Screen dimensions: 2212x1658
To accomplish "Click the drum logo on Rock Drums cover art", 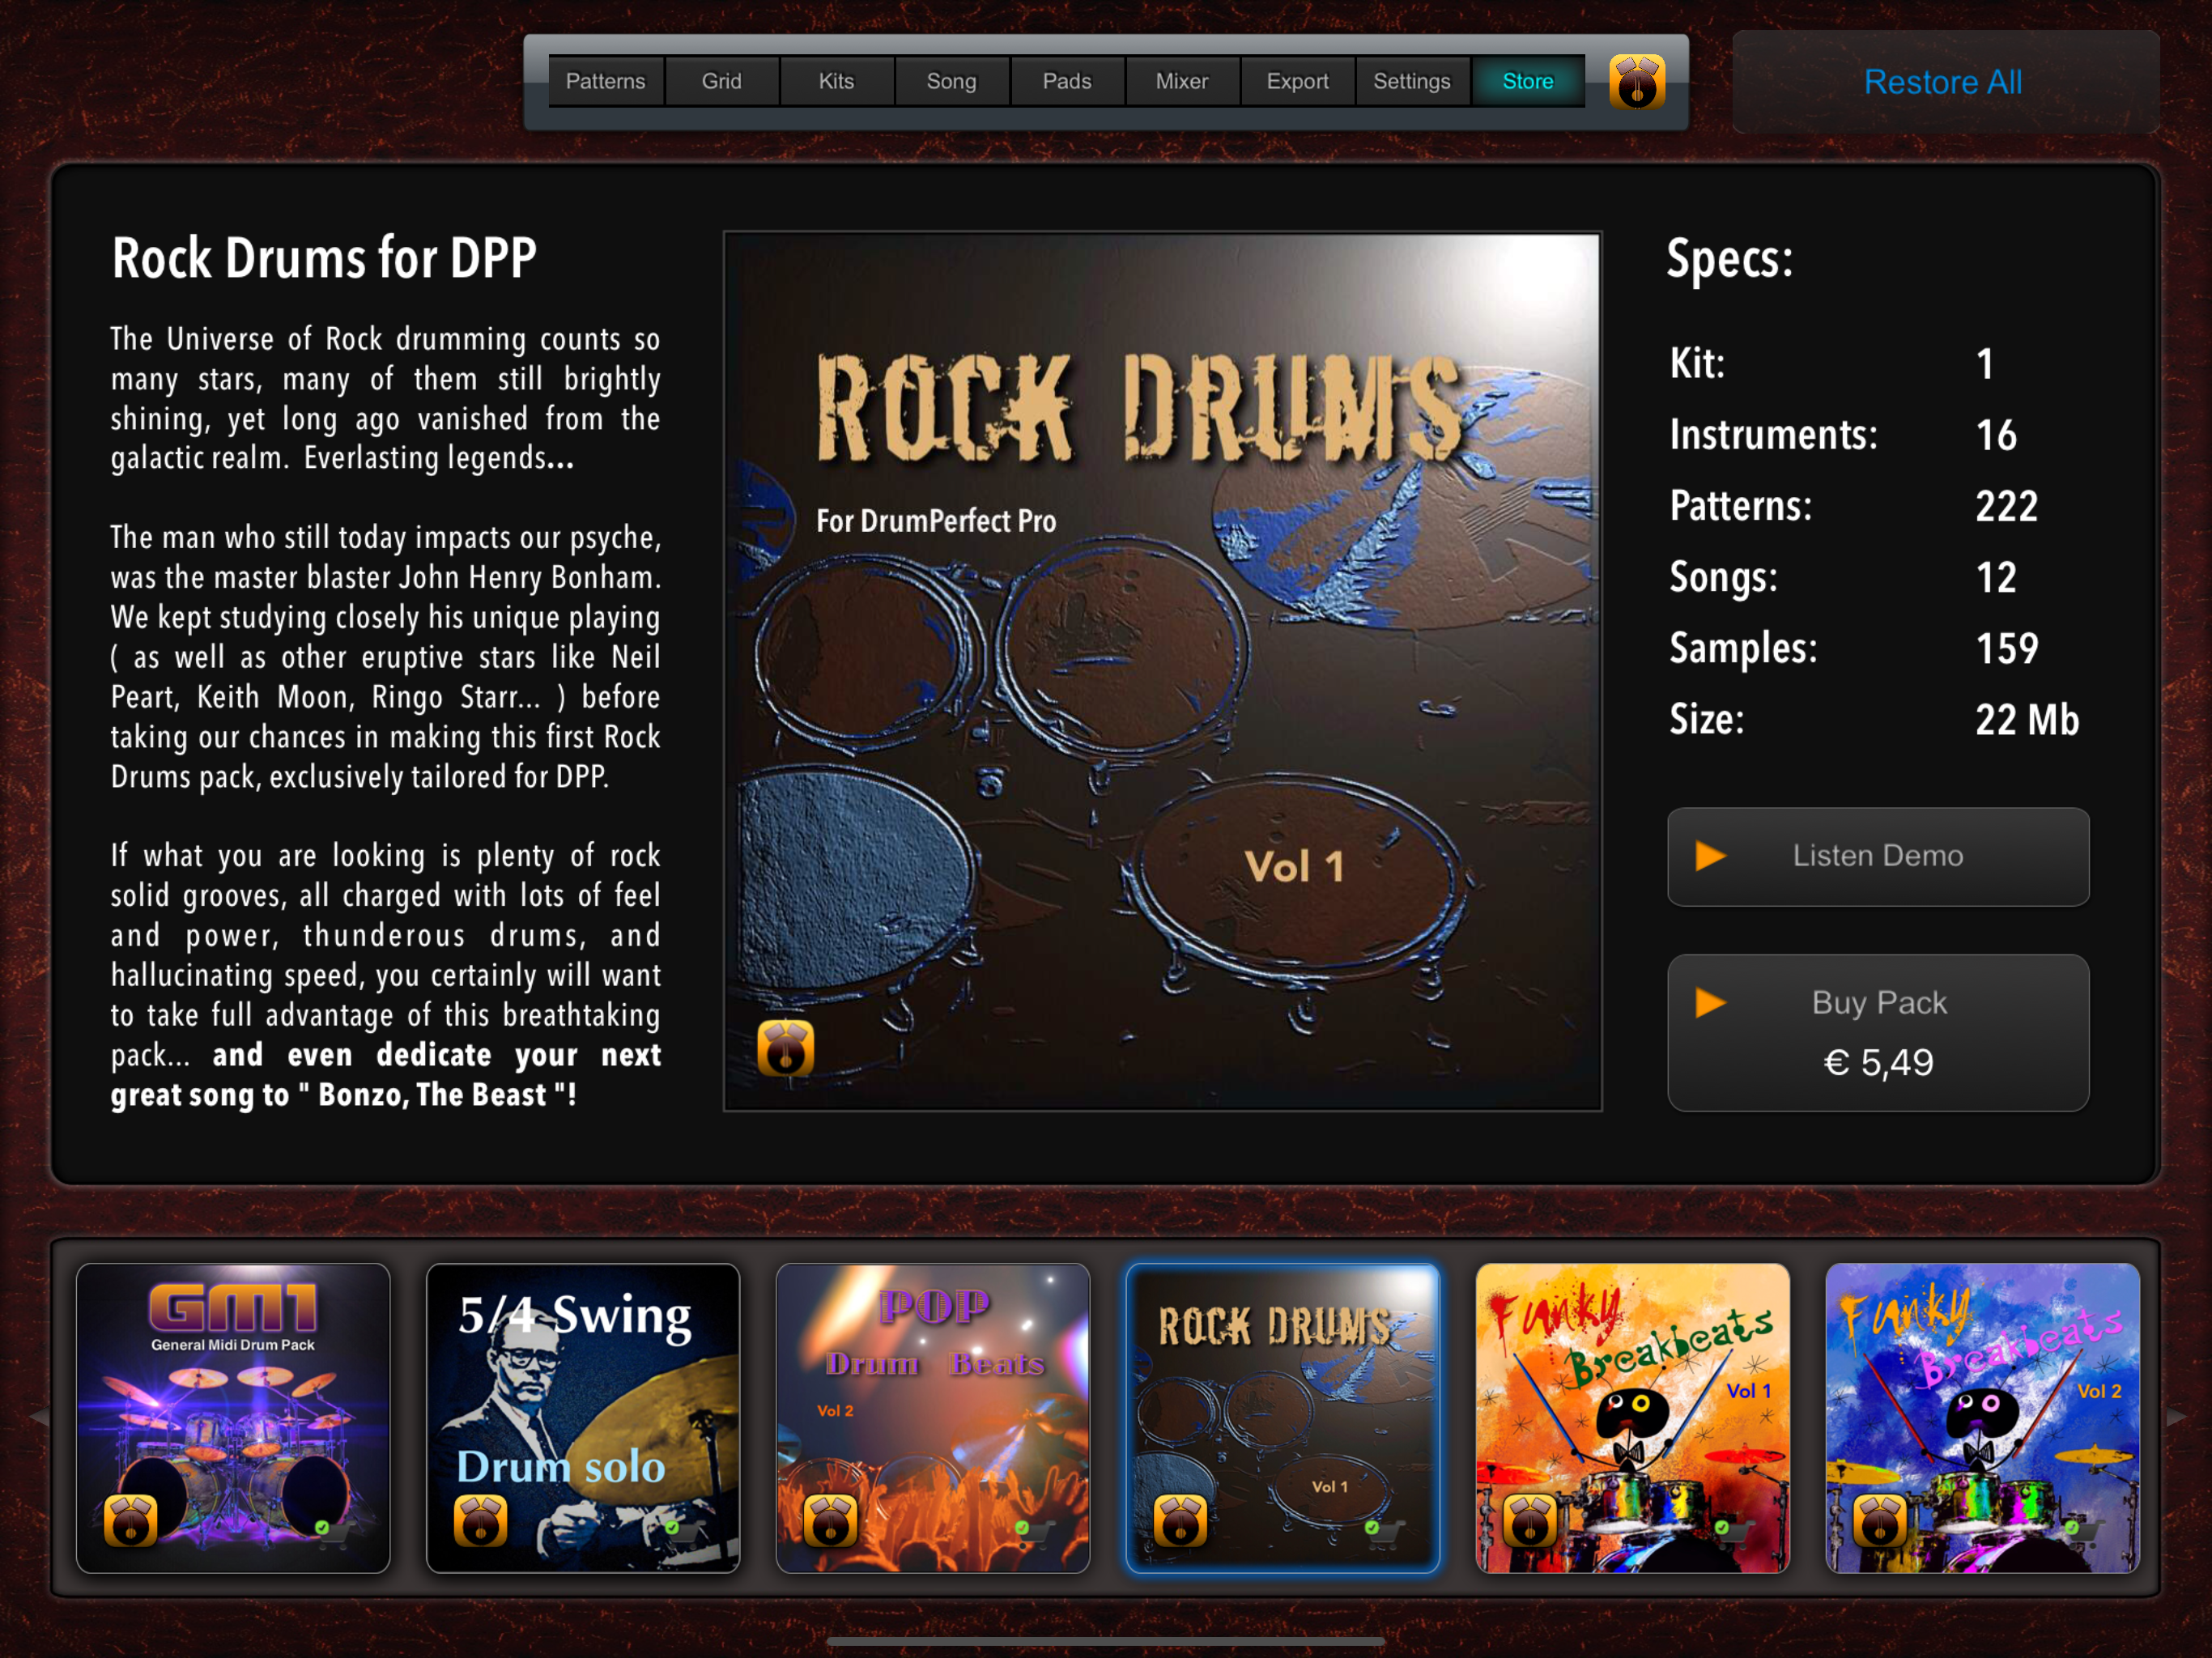I will click(x=785, y=1048).
